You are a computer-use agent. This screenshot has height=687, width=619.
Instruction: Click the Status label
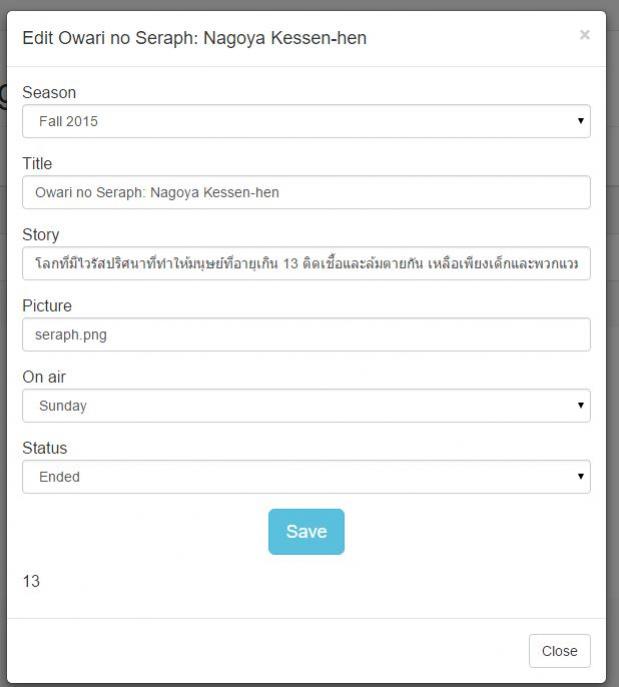tap(45, 448)
